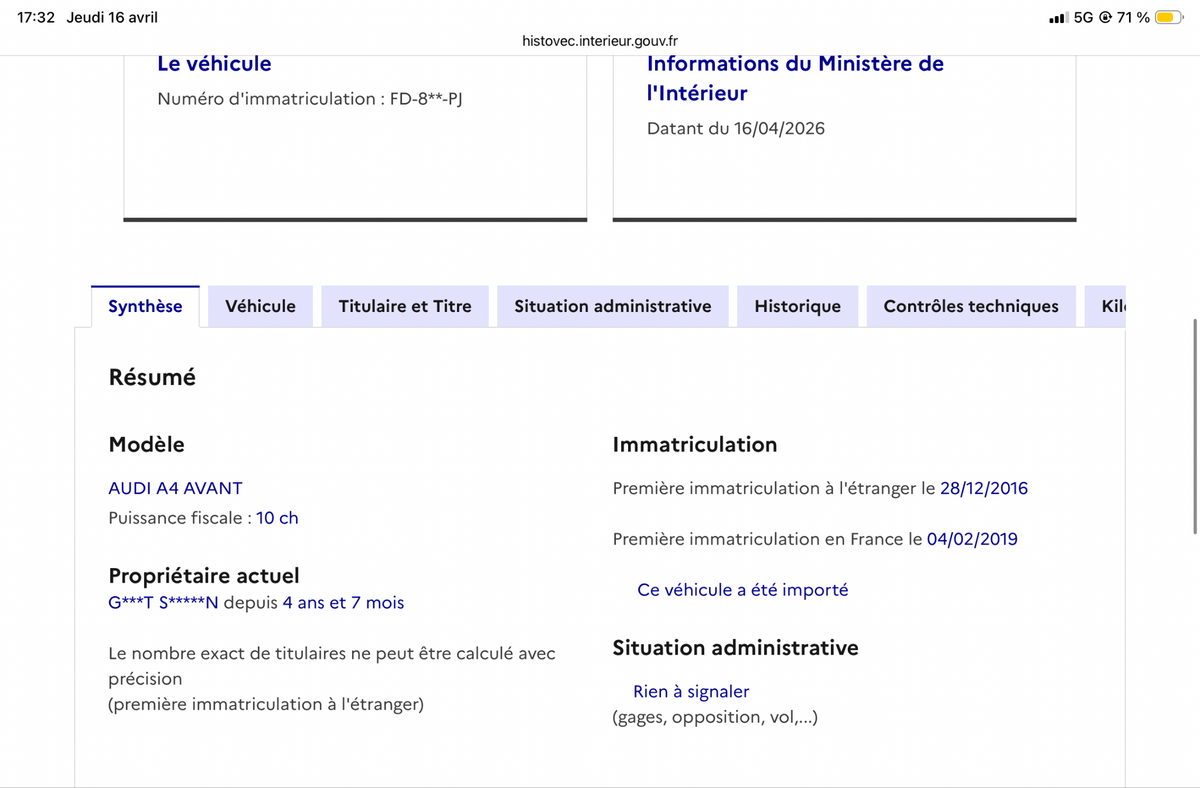Click the "Informations du Ministère de l'Intérieur" heading
Image resolution: width=1200 pixels, height=788 pixels.
(x=795, y=78)
